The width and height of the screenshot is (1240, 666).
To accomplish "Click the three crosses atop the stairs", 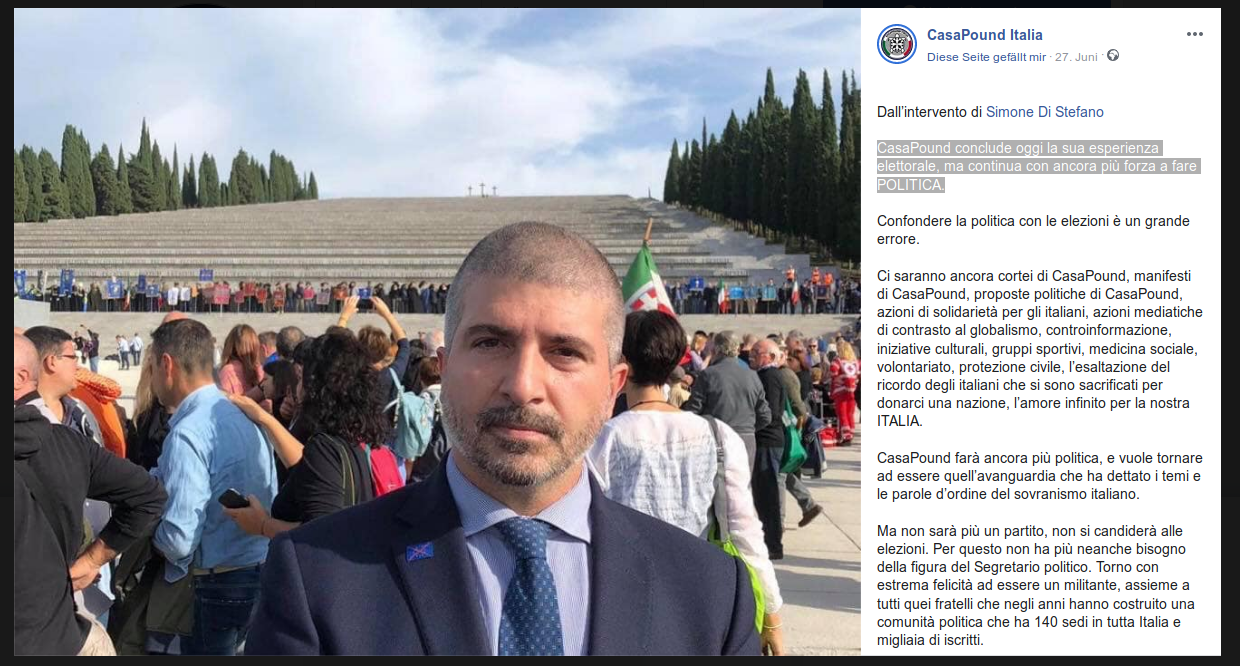I will click(482, 189).
